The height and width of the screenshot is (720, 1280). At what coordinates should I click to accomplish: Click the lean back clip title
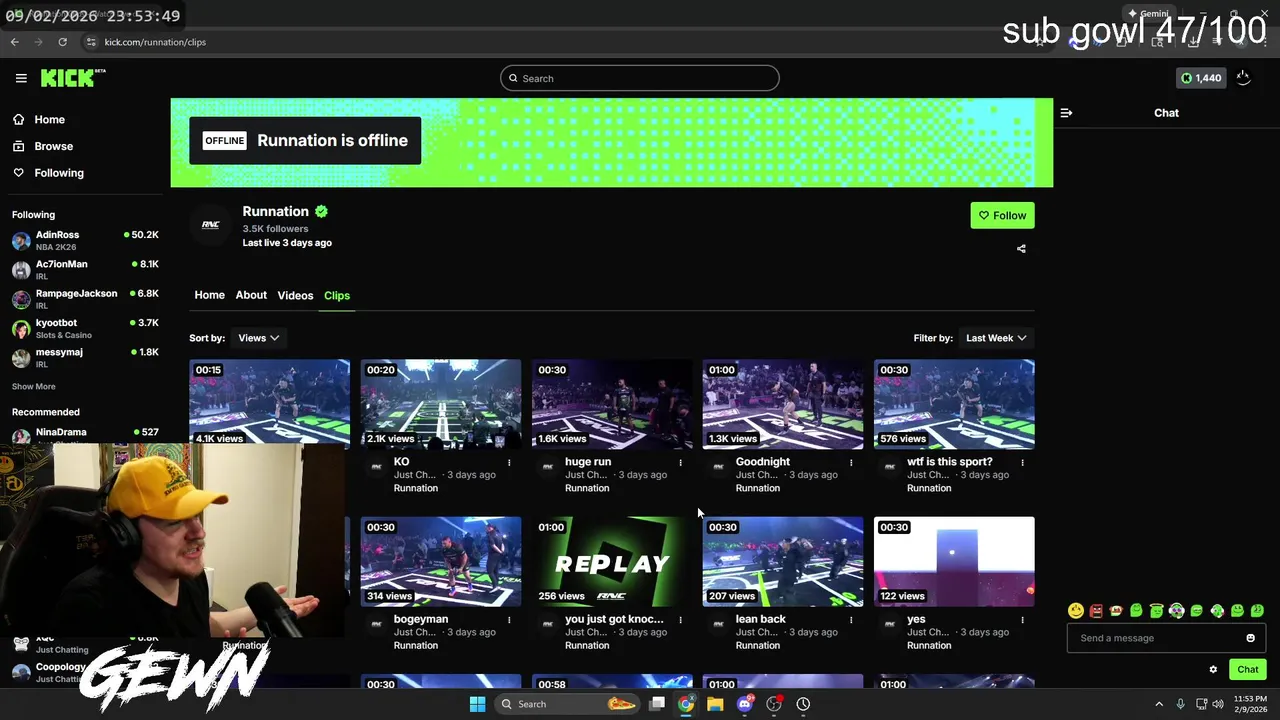click(761, 619)
